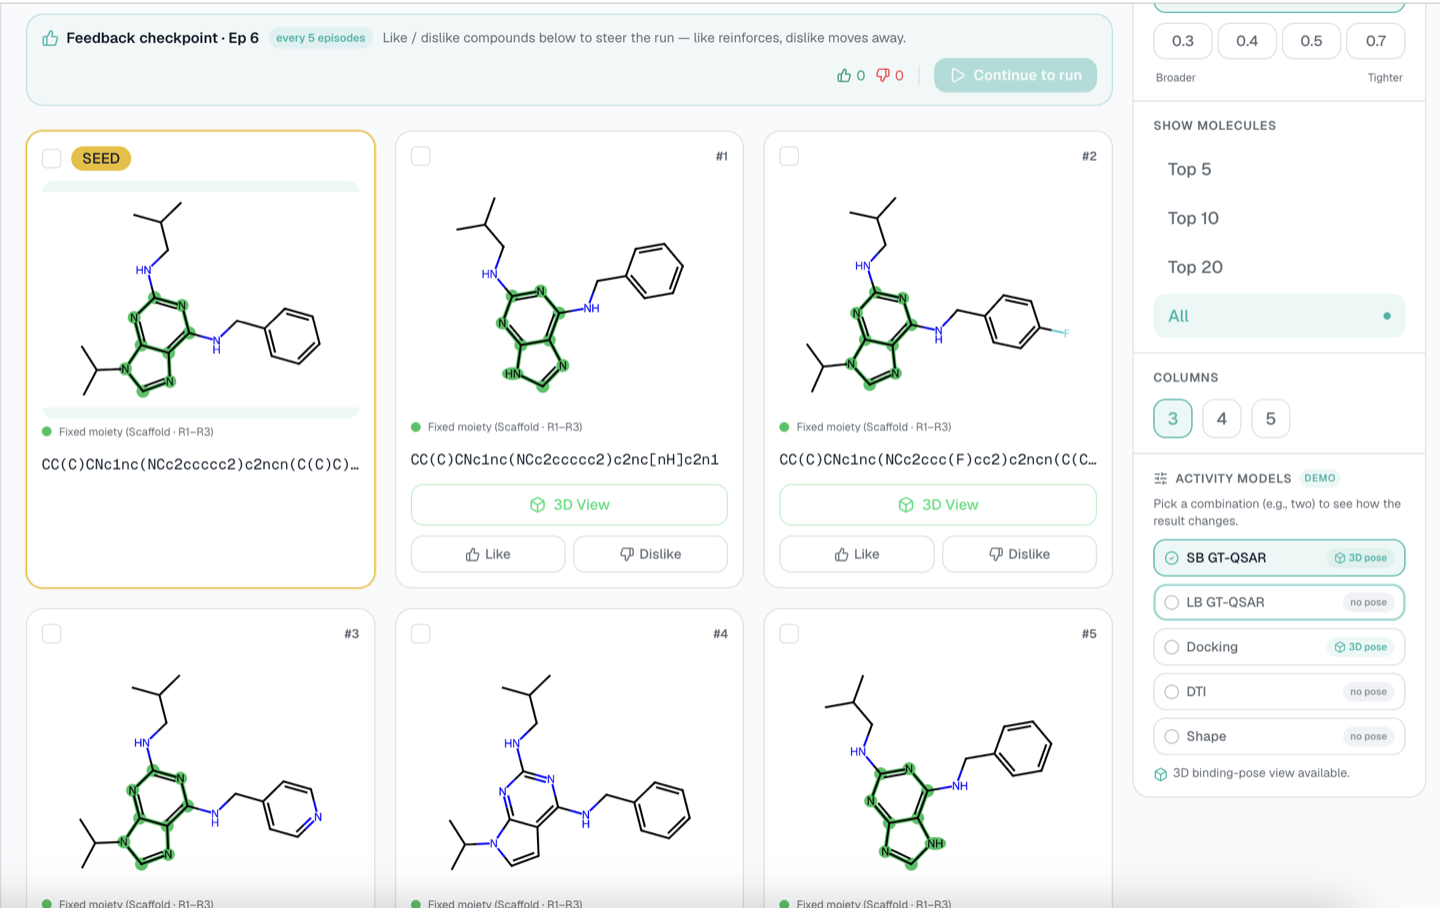The image size is (1440, 908).
Task: Switch grid to 5 columns
Action: pyautogui.click(x=1271, y=418)
